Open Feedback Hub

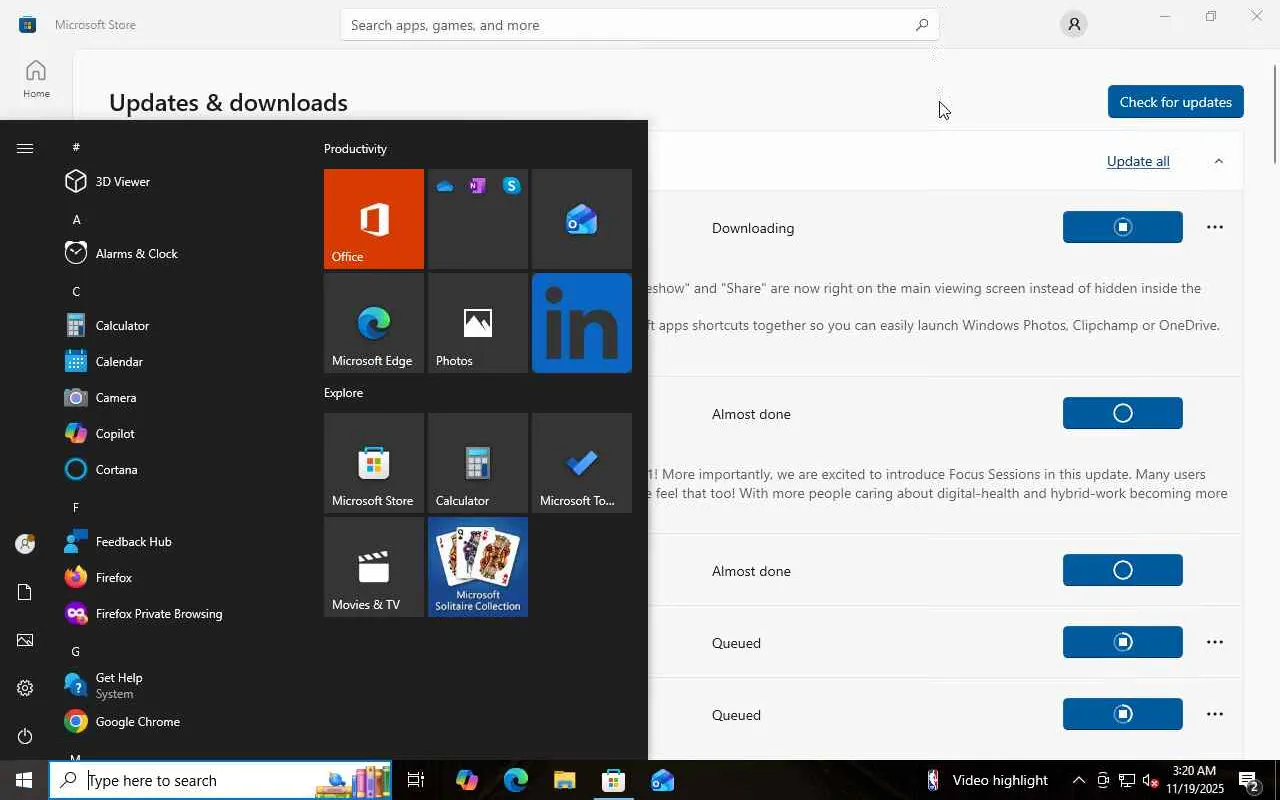click(x=180, y=542)
